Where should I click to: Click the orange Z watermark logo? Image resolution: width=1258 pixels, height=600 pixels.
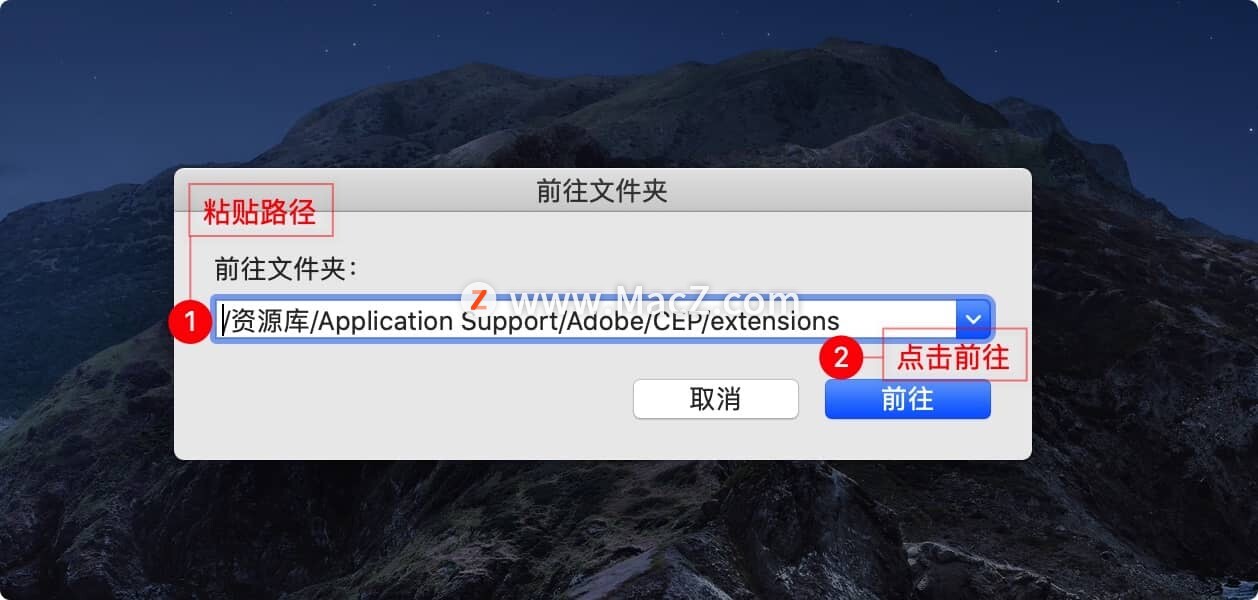pos(479,298)
